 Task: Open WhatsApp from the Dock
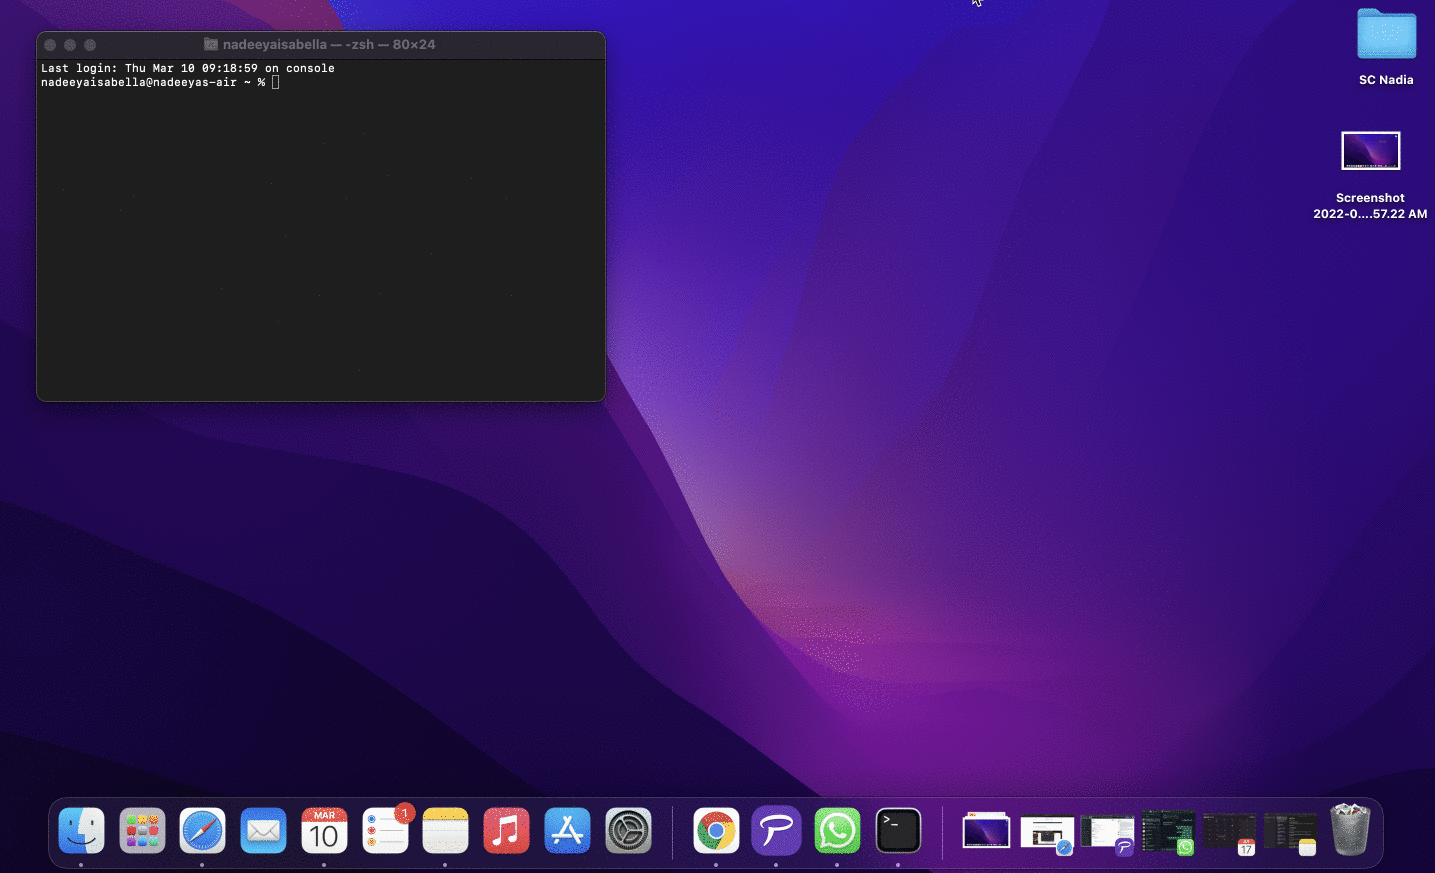837,831
